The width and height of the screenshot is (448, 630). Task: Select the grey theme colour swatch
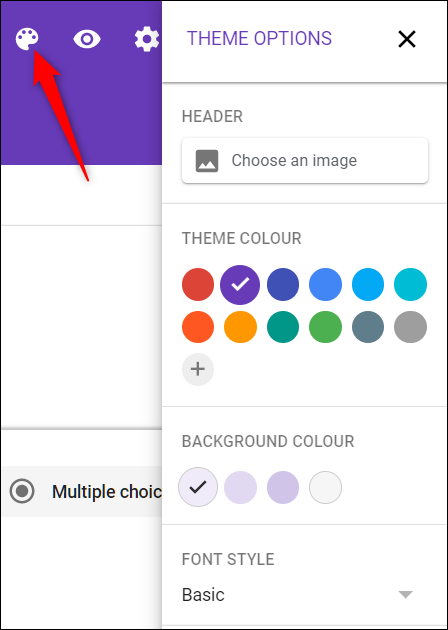pyautogui.click(x=410, y=327)
